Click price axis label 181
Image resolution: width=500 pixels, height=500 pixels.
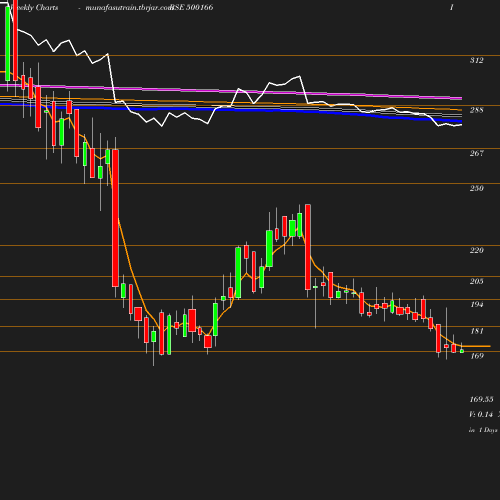pos(476,331)
